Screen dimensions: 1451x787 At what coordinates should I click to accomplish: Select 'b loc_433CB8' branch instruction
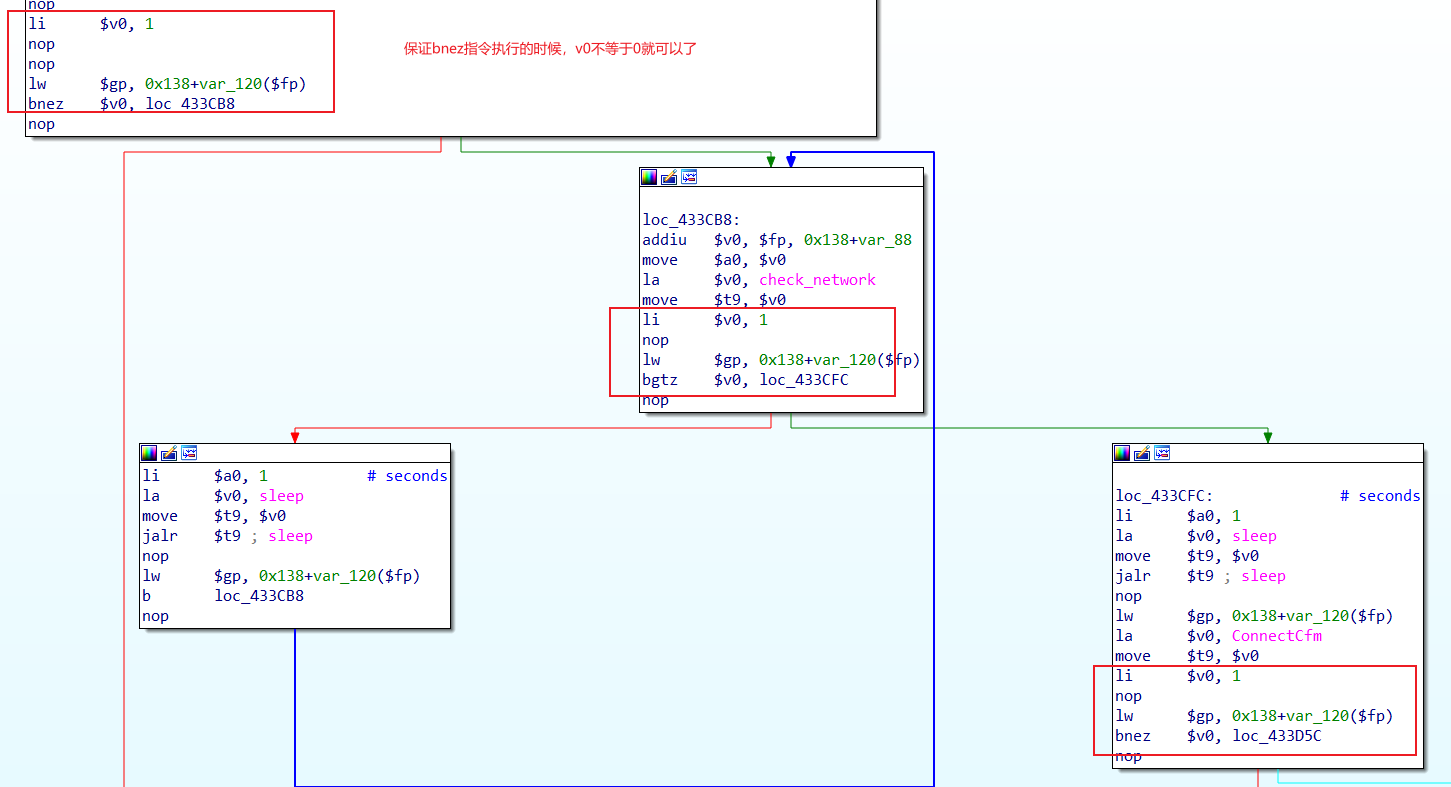click(x=223, y=596)
